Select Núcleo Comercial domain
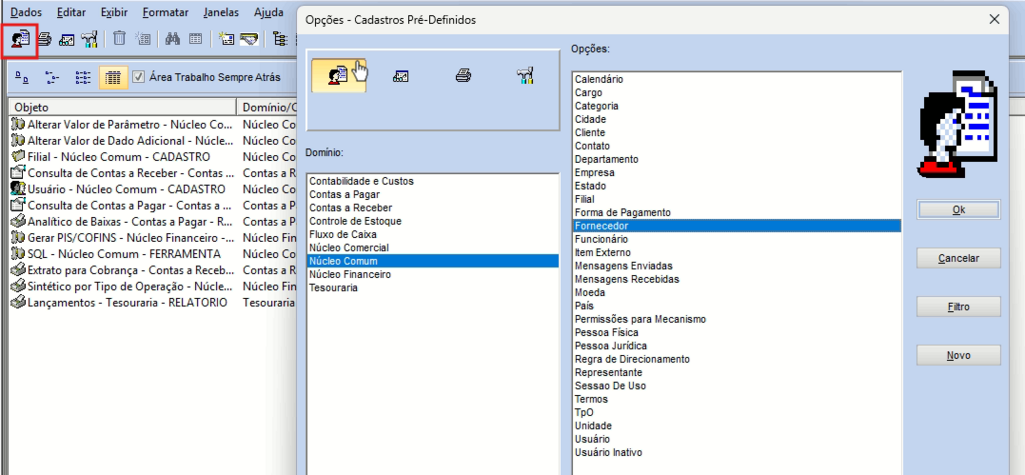 (x=433, y=248)
